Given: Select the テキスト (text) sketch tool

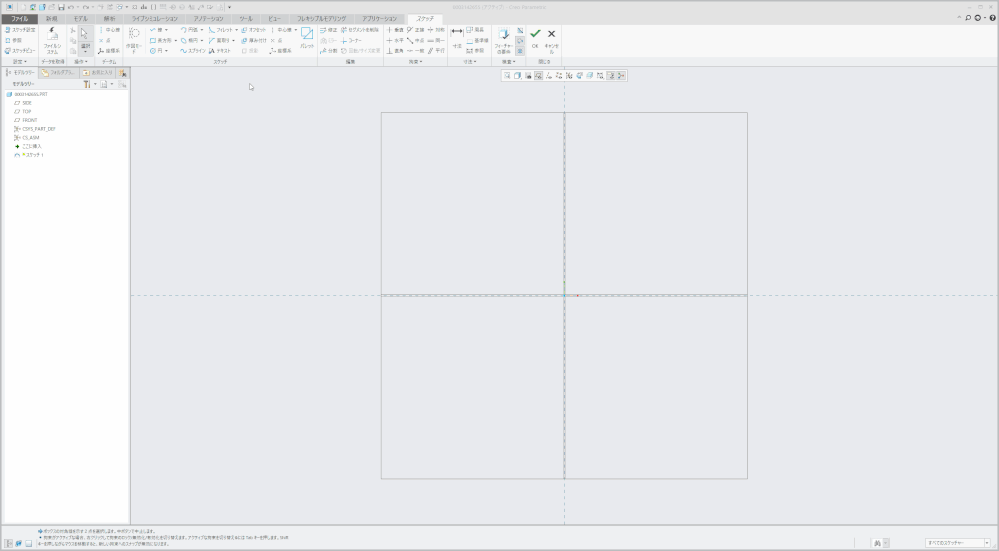Looking at the screenshot, I should point(219,50).
